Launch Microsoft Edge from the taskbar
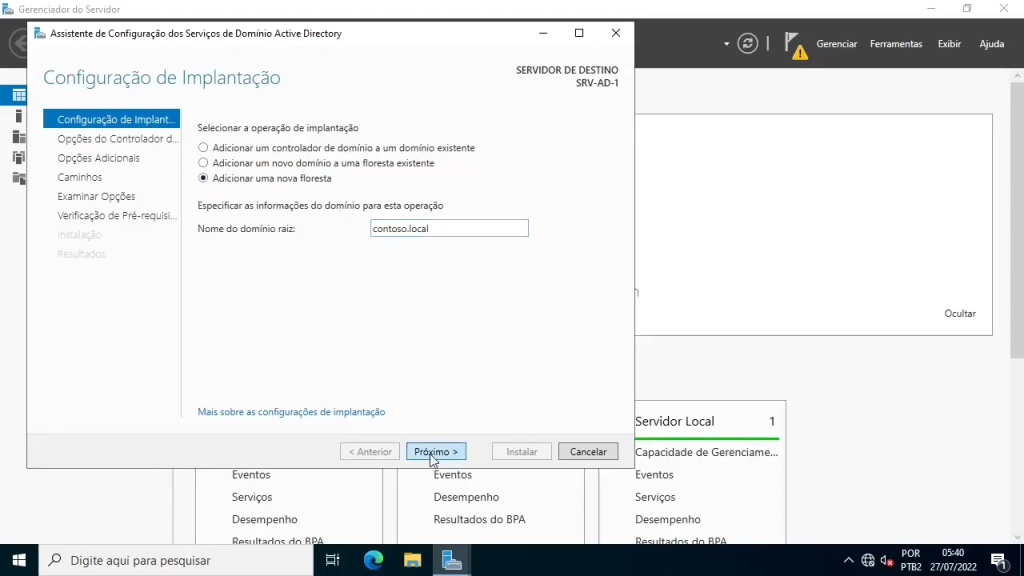Image resolution: width=1024 pixels, height=576 pixels. [x=373, y=560]
